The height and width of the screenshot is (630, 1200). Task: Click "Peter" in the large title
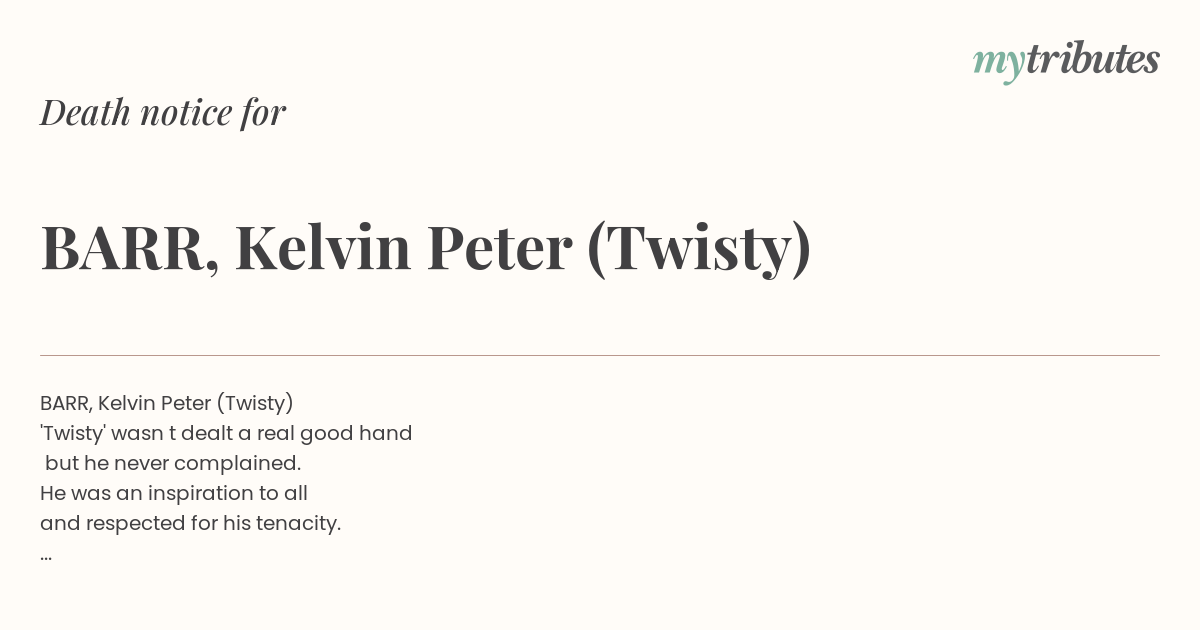point(499,247)
